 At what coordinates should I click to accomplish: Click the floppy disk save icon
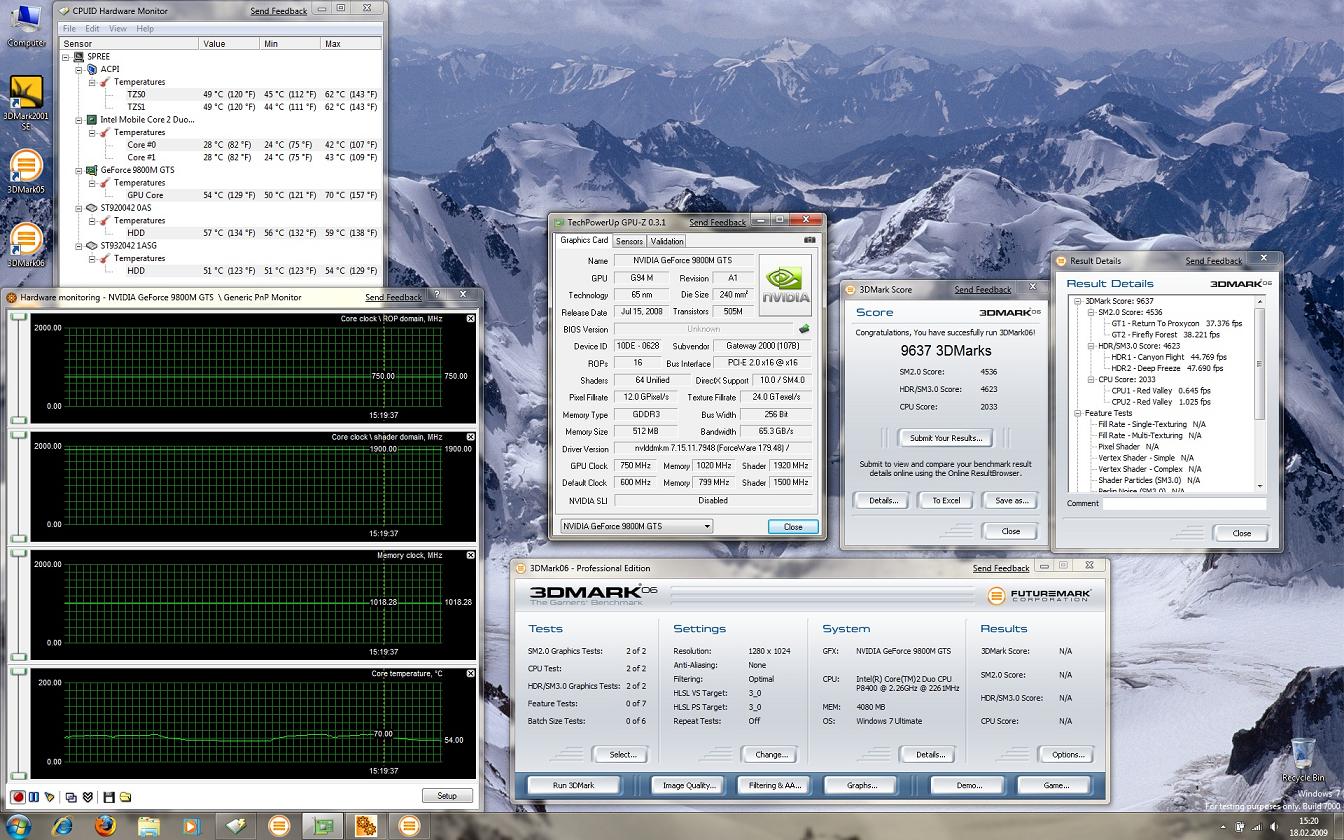point(109,797)
